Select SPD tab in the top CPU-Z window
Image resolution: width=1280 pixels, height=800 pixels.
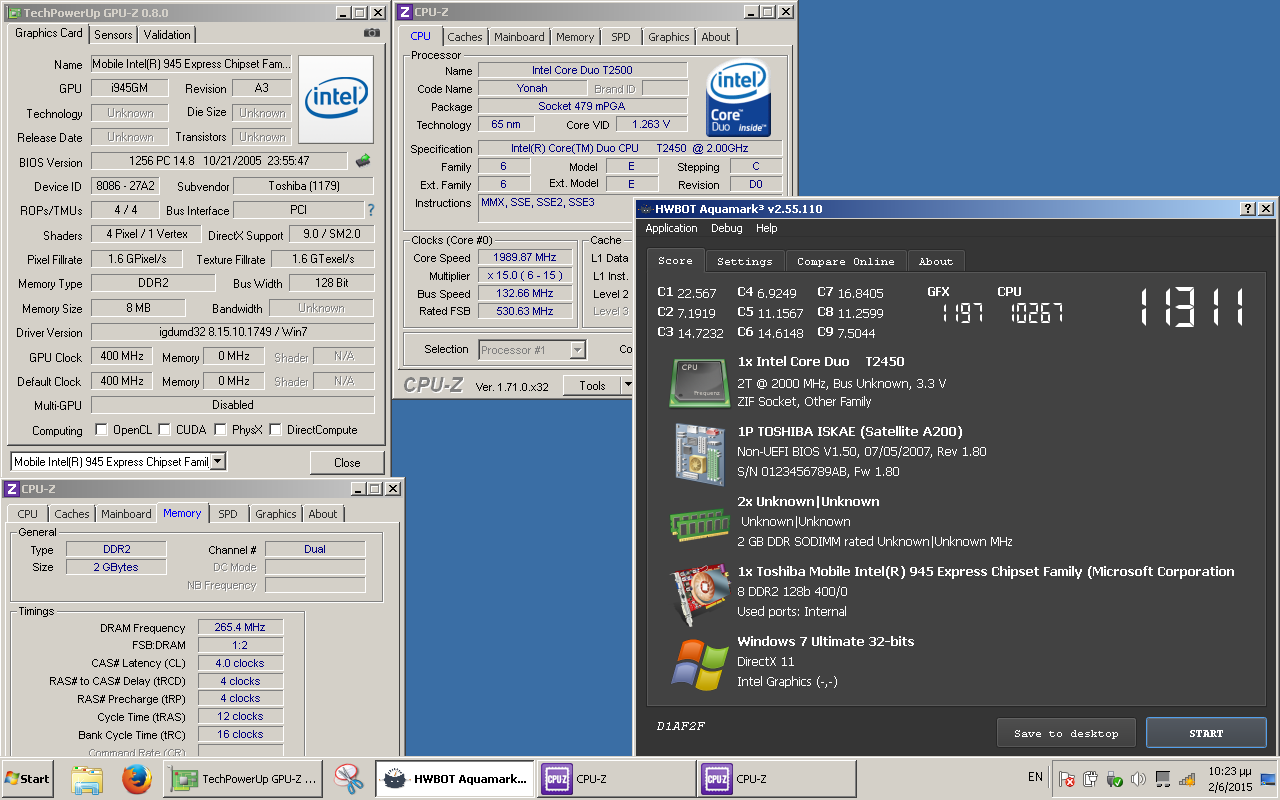point(621,37)
